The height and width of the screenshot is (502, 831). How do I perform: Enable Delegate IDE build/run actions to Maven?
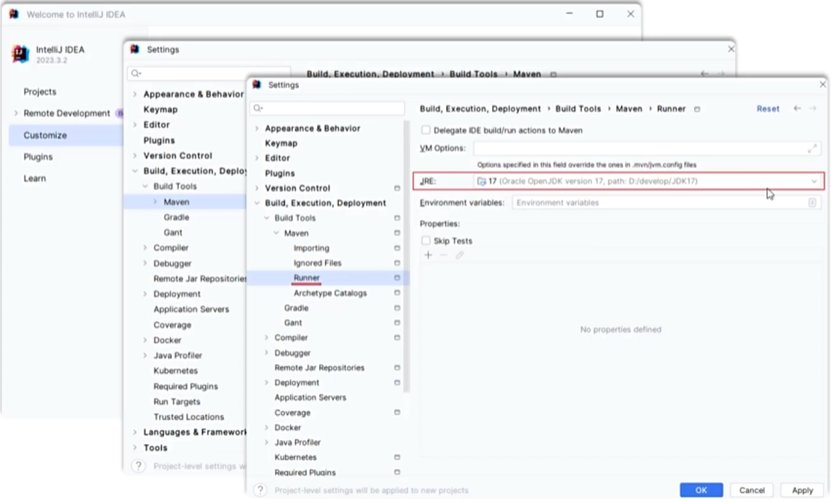tap(426, 130)
